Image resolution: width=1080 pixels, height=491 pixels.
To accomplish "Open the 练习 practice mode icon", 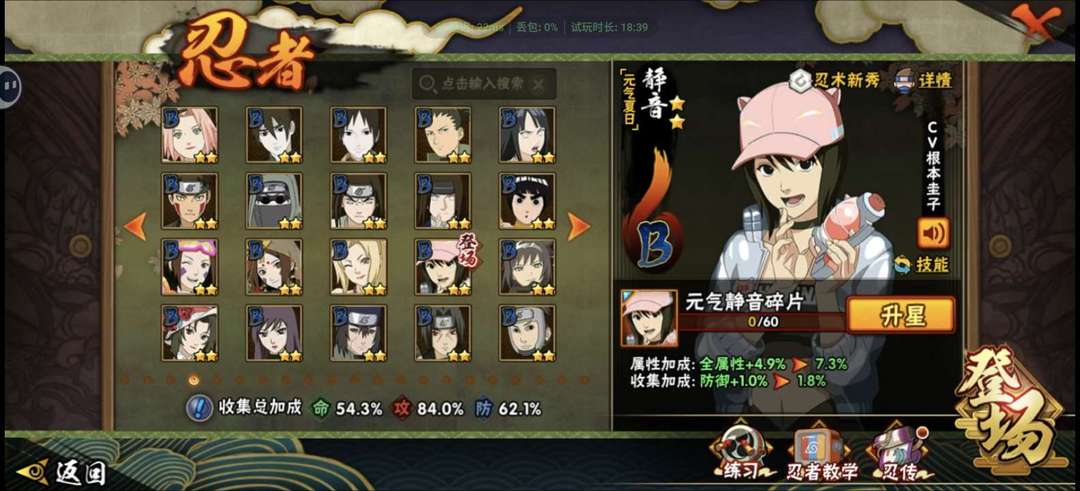I will [739, 452].
